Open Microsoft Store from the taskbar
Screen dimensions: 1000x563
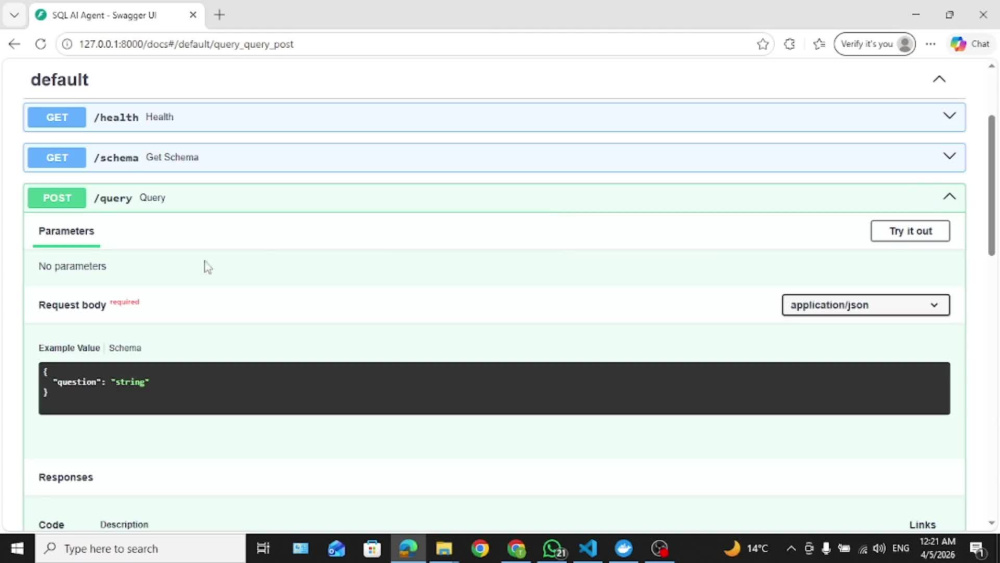click(372, 548)
